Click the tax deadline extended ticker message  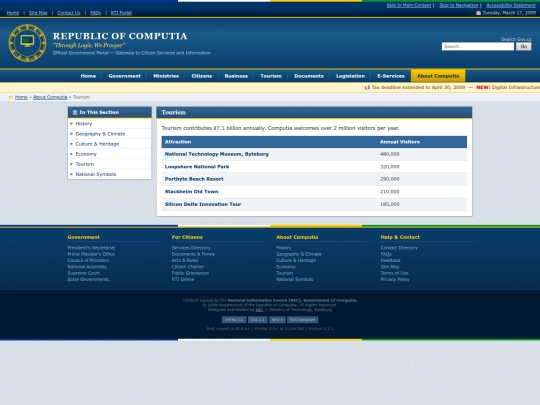(x=418, y=87)
